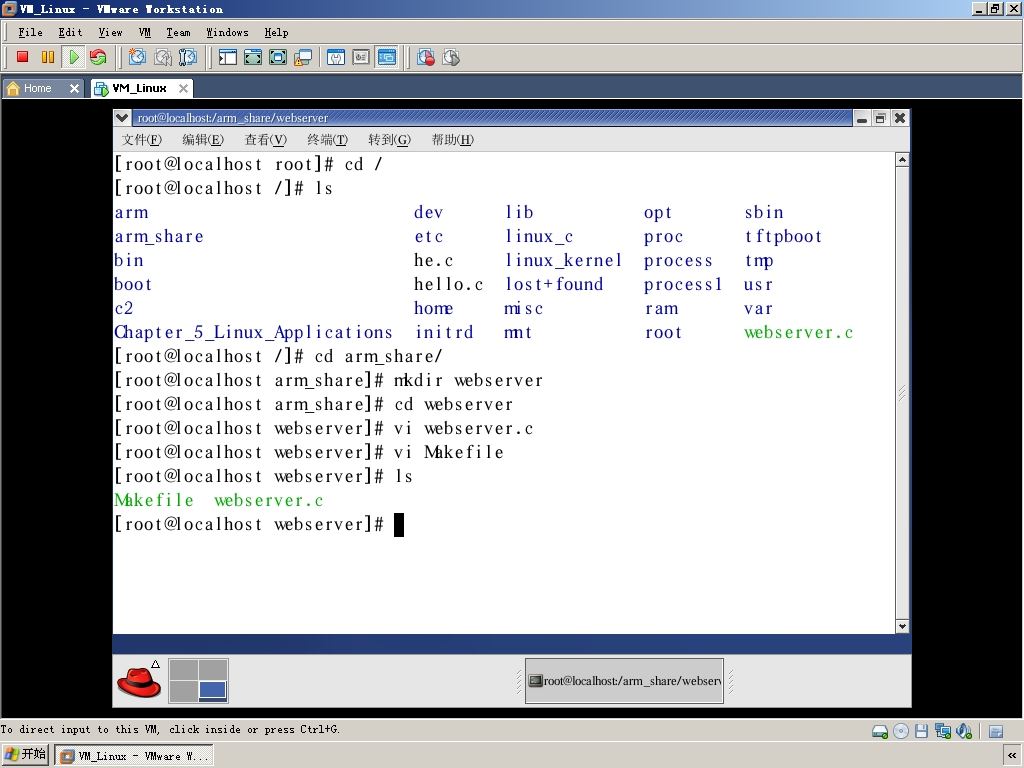Image resolution: width=1024 pixels, height=768 pixels.
Task: Open the terminal 转到(G) menu
Action: point(389,139)
